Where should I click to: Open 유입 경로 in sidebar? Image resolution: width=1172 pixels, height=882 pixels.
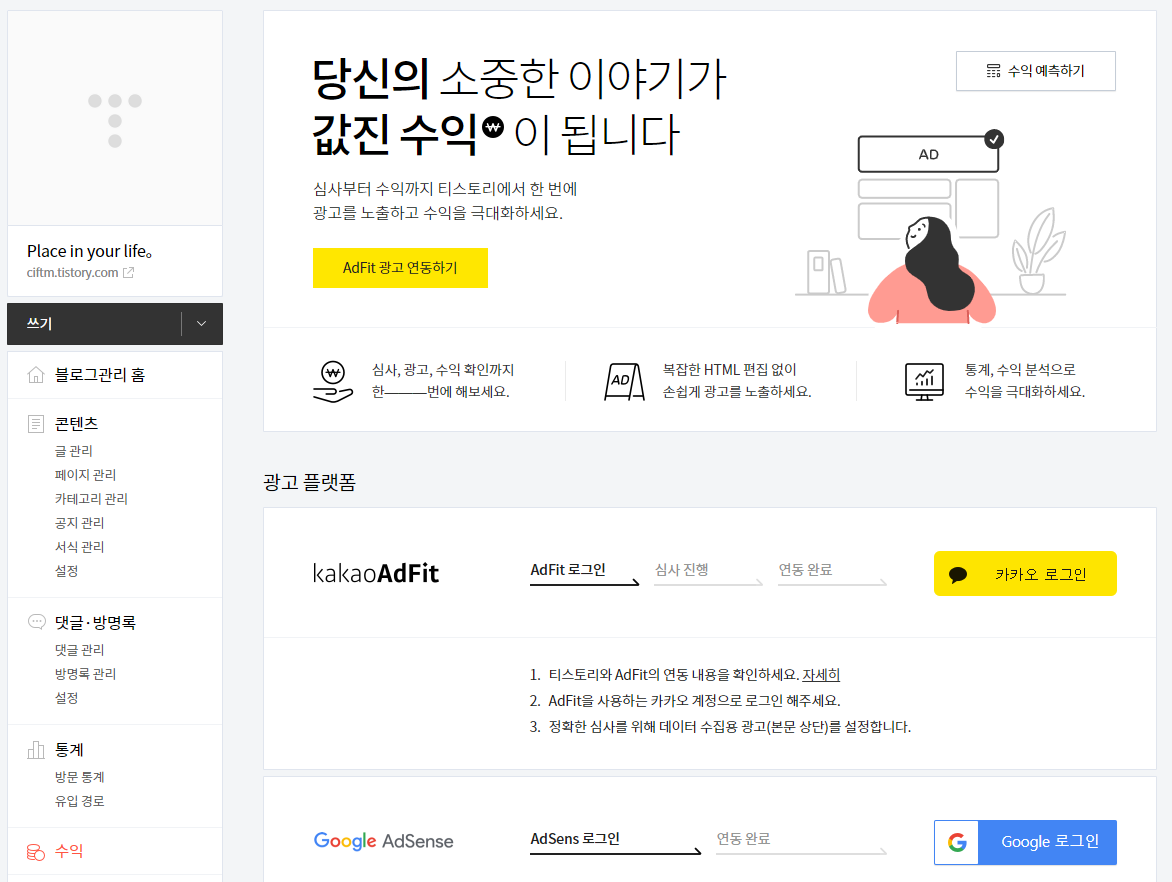tap(79, 801)
